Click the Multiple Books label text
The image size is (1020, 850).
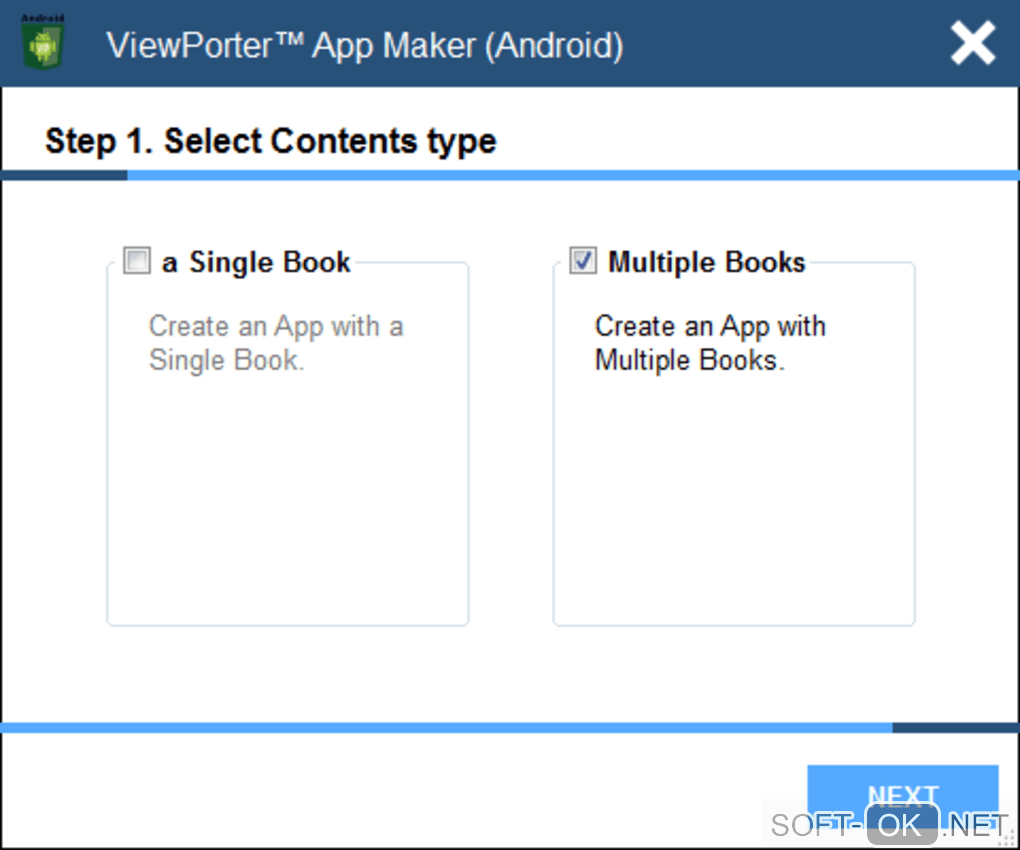pos(706,262)
